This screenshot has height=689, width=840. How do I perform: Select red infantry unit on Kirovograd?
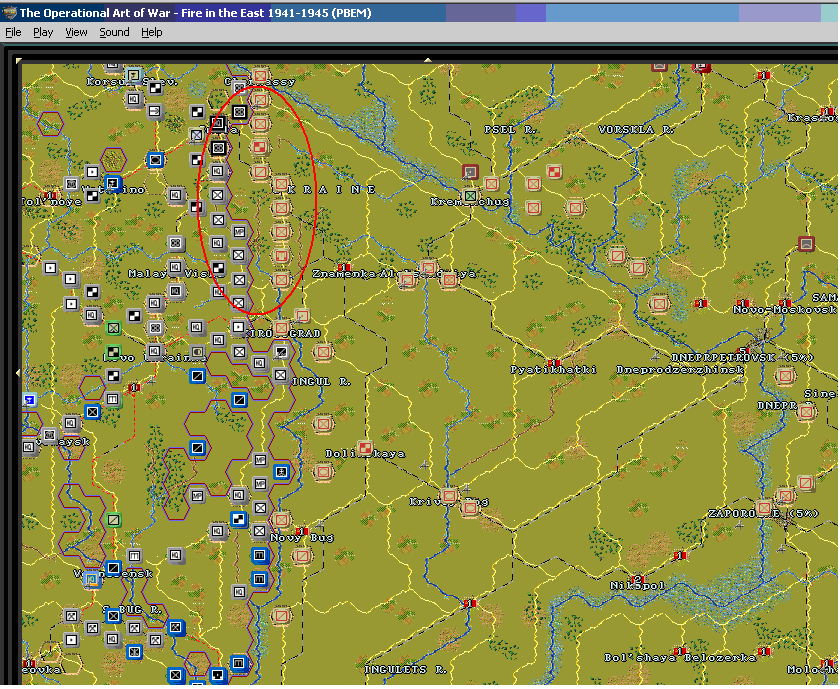[x=281, y=327]
